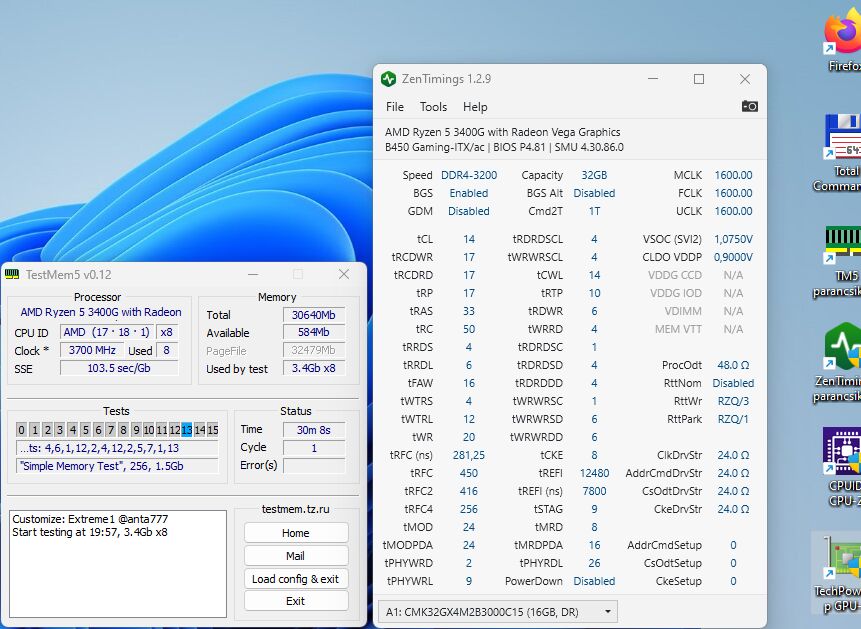Click the testmem.tz.ru link label

point(295,509)
